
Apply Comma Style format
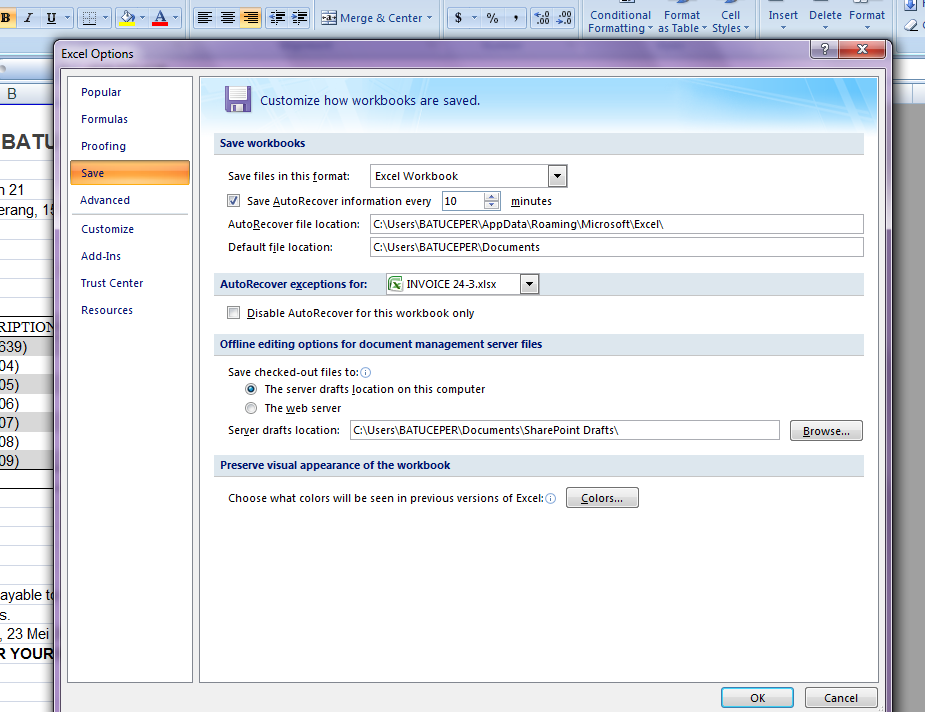[516, 18]
